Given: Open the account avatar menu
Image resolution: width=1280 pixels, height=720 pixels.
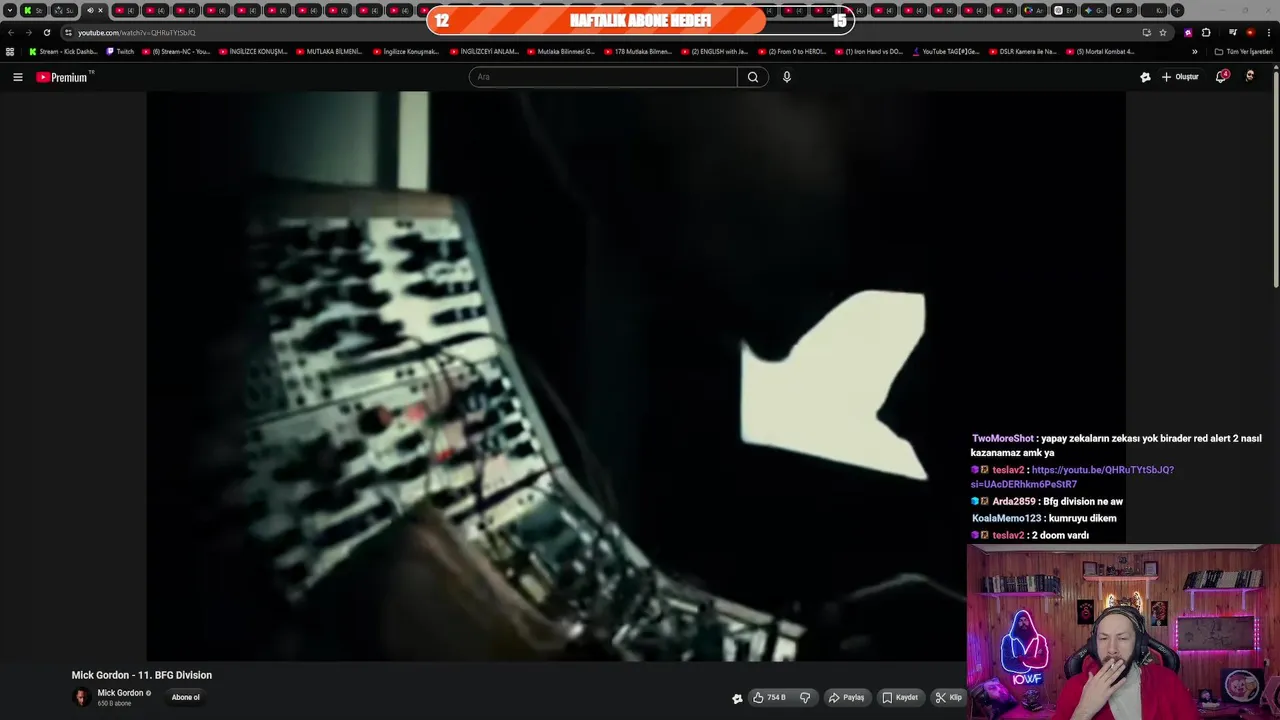Looking at the screenshot, I should click(x=1250, y=77).
